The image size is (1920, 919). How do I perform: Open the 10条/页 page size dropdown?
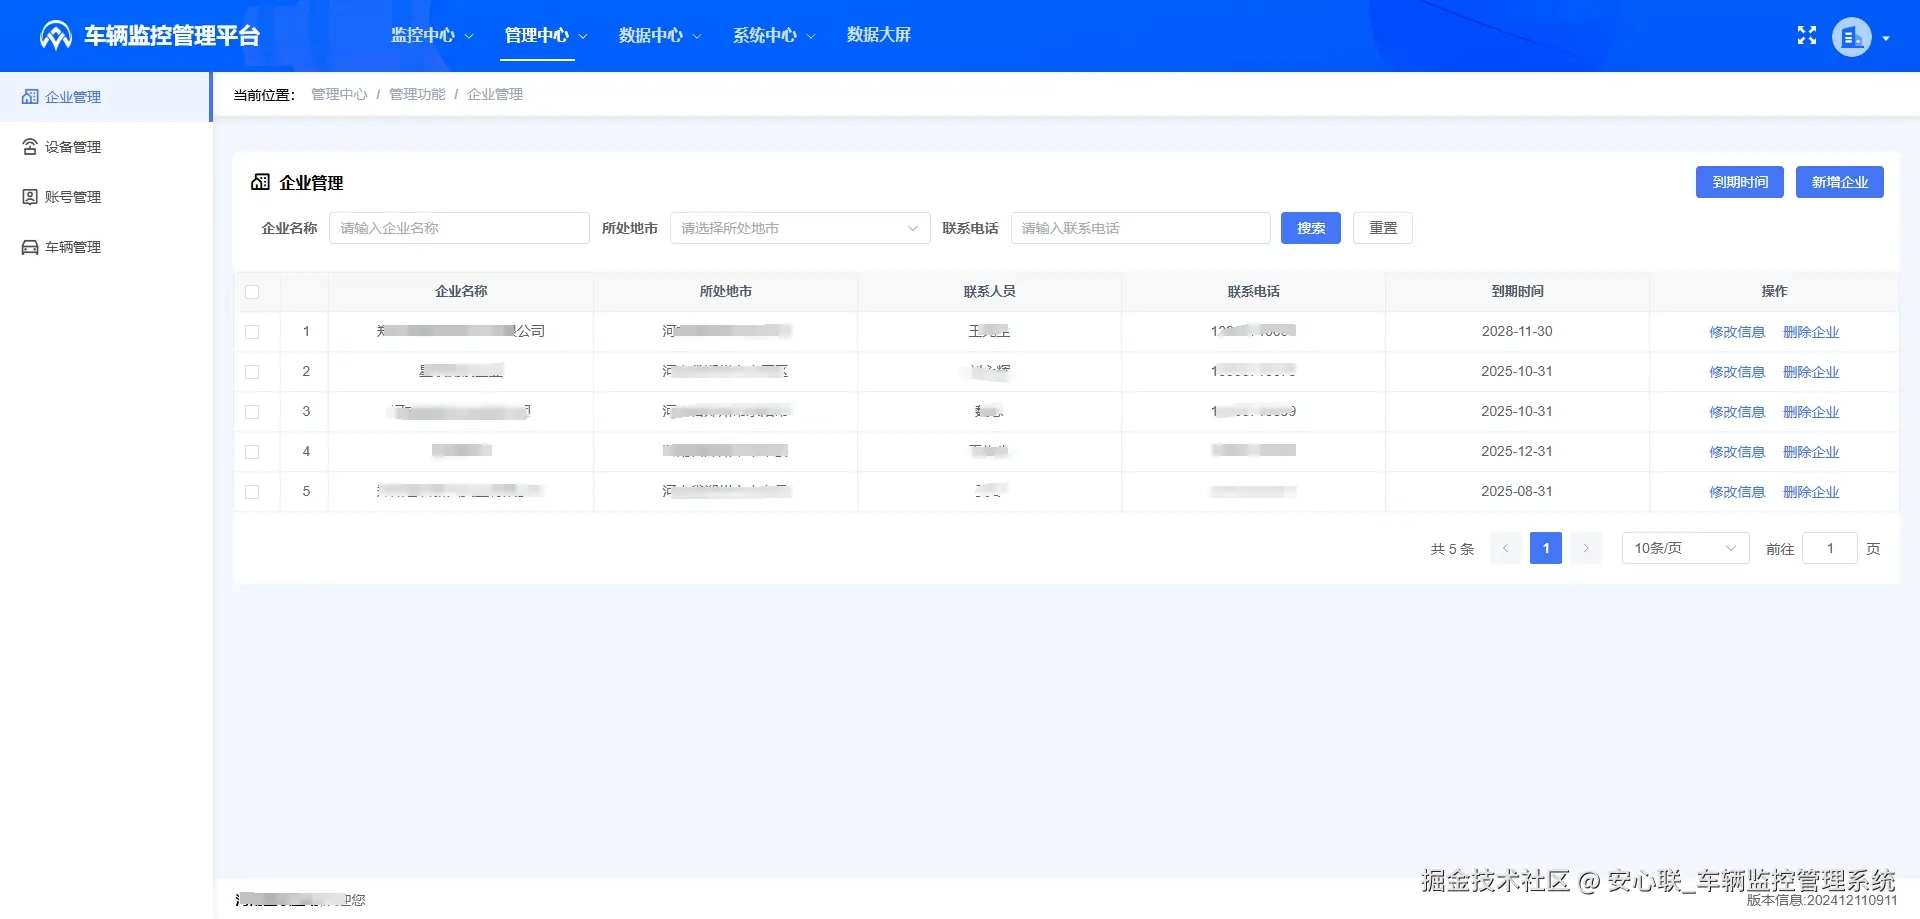1685,548
